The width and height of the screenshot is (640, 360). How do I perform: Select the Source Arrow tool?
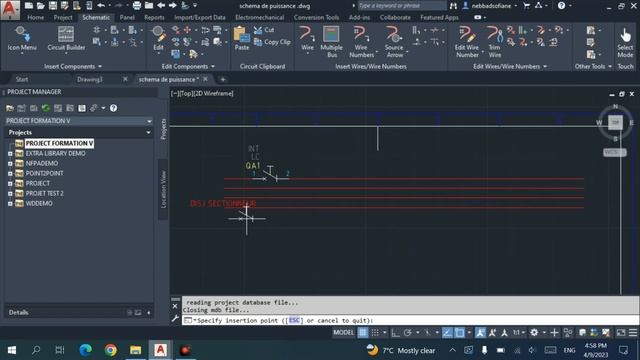click(394, 42)
